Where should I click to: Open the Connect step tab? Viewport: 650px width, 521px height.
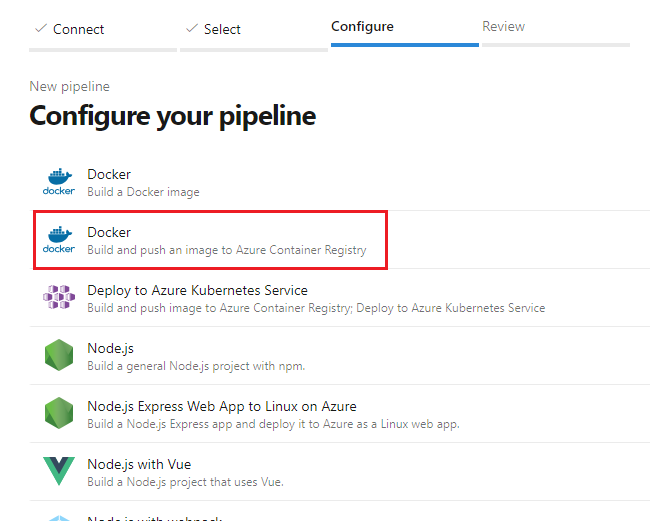tap(78, 29)
